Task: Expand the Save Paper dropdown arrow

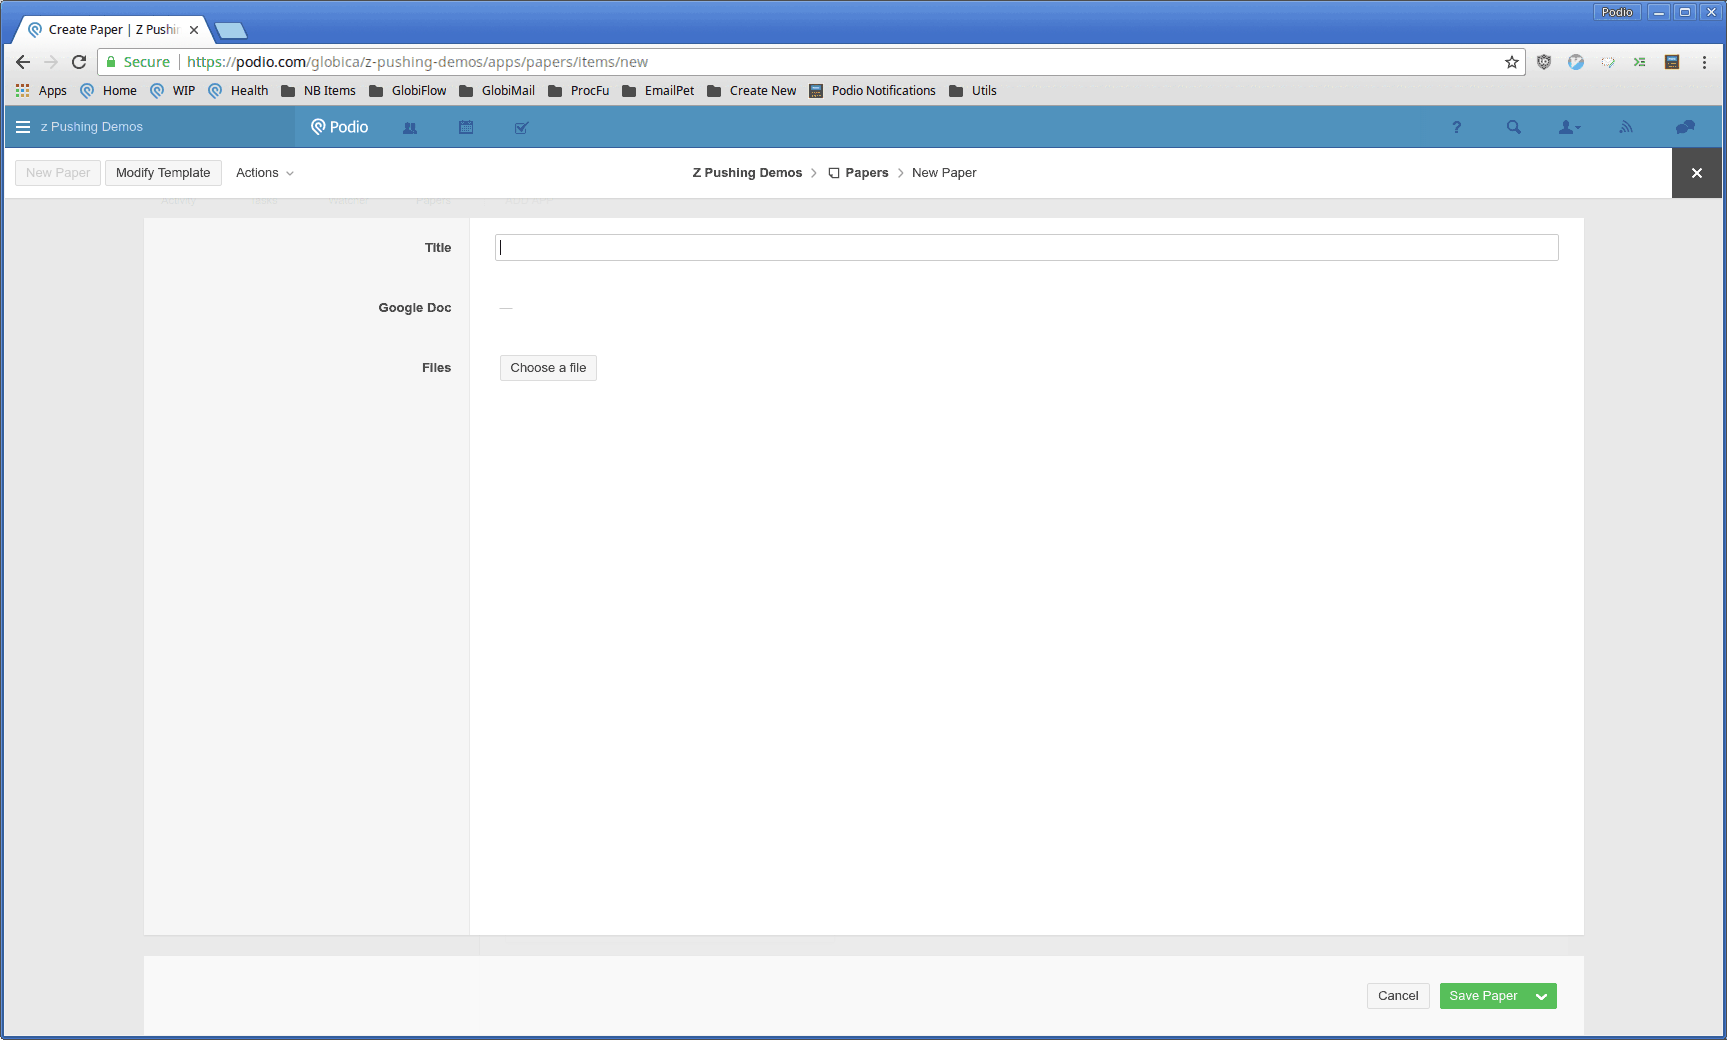Action: click(x=1542, y=996)
